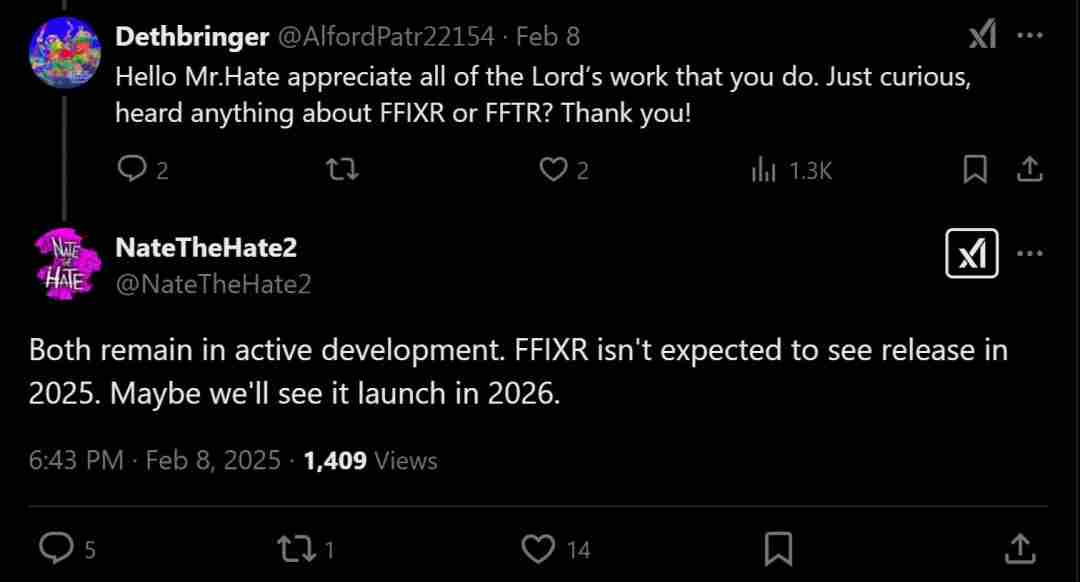Open Dethbringer's profile avatar
The image size is (1080, 582).
click(x=65, y=53)
